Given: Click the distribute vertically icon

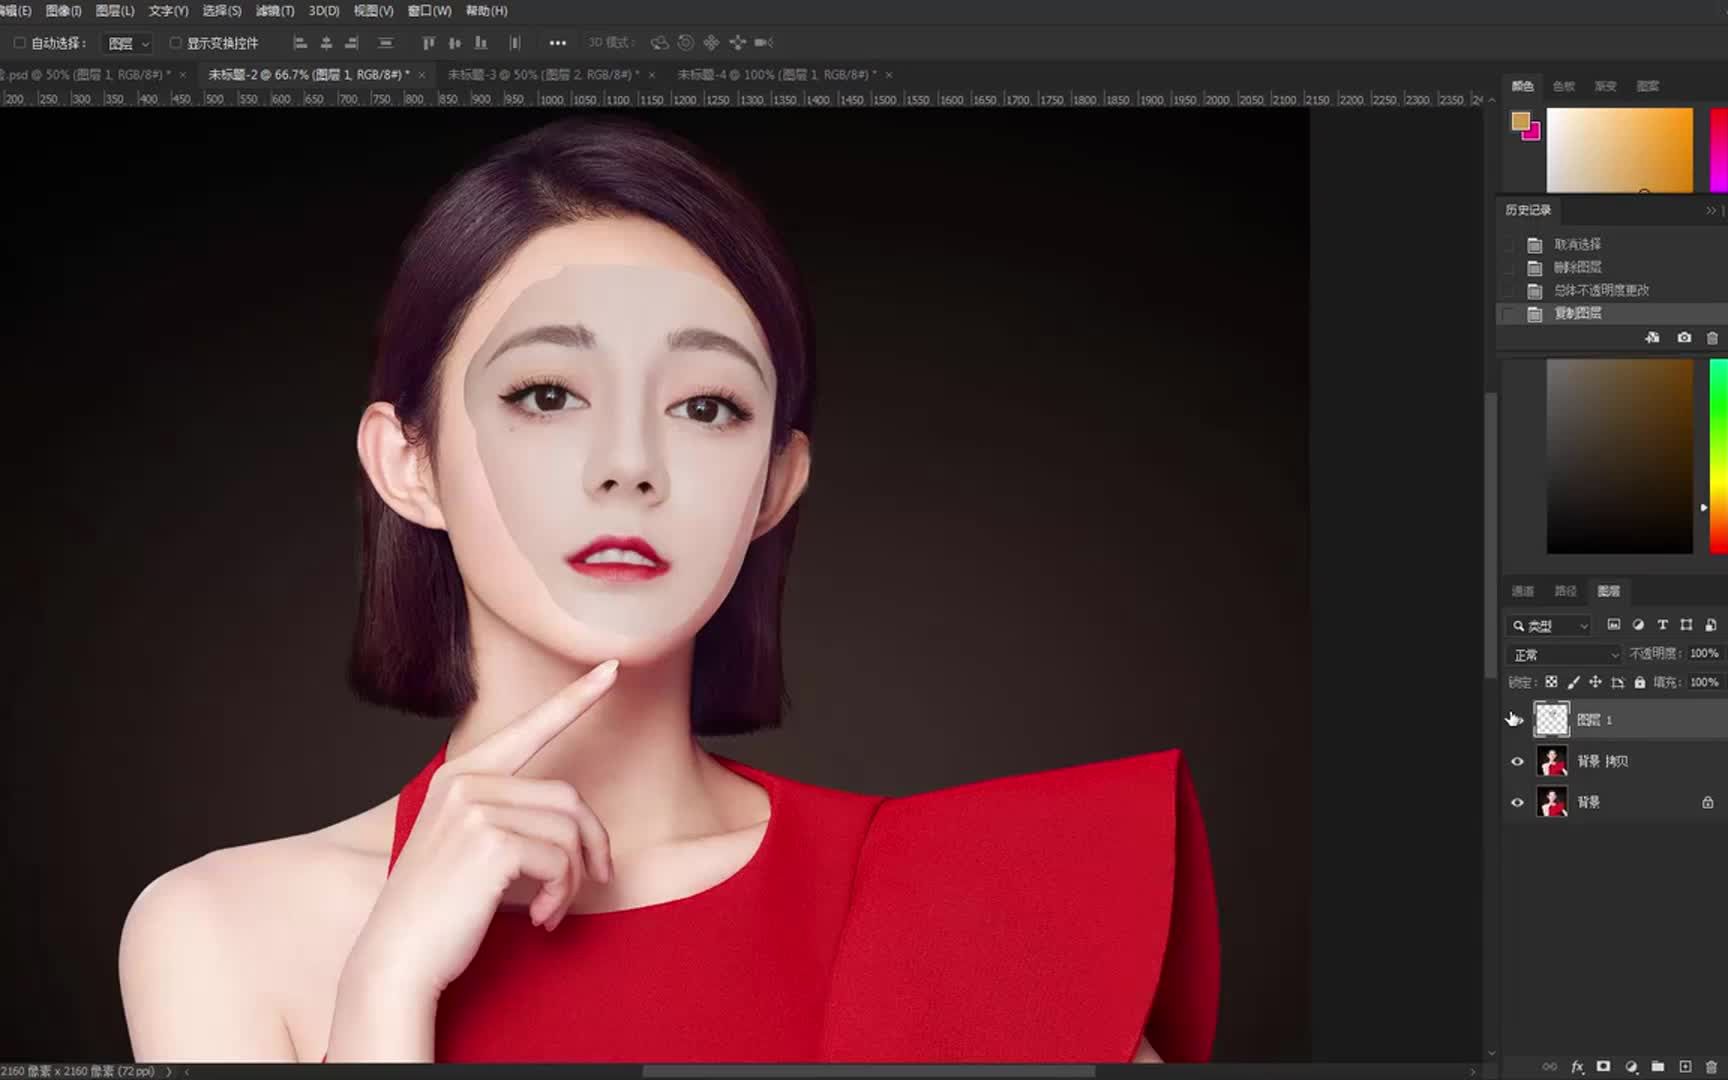Looking at the screenshot, I should [x=385, y=43].
